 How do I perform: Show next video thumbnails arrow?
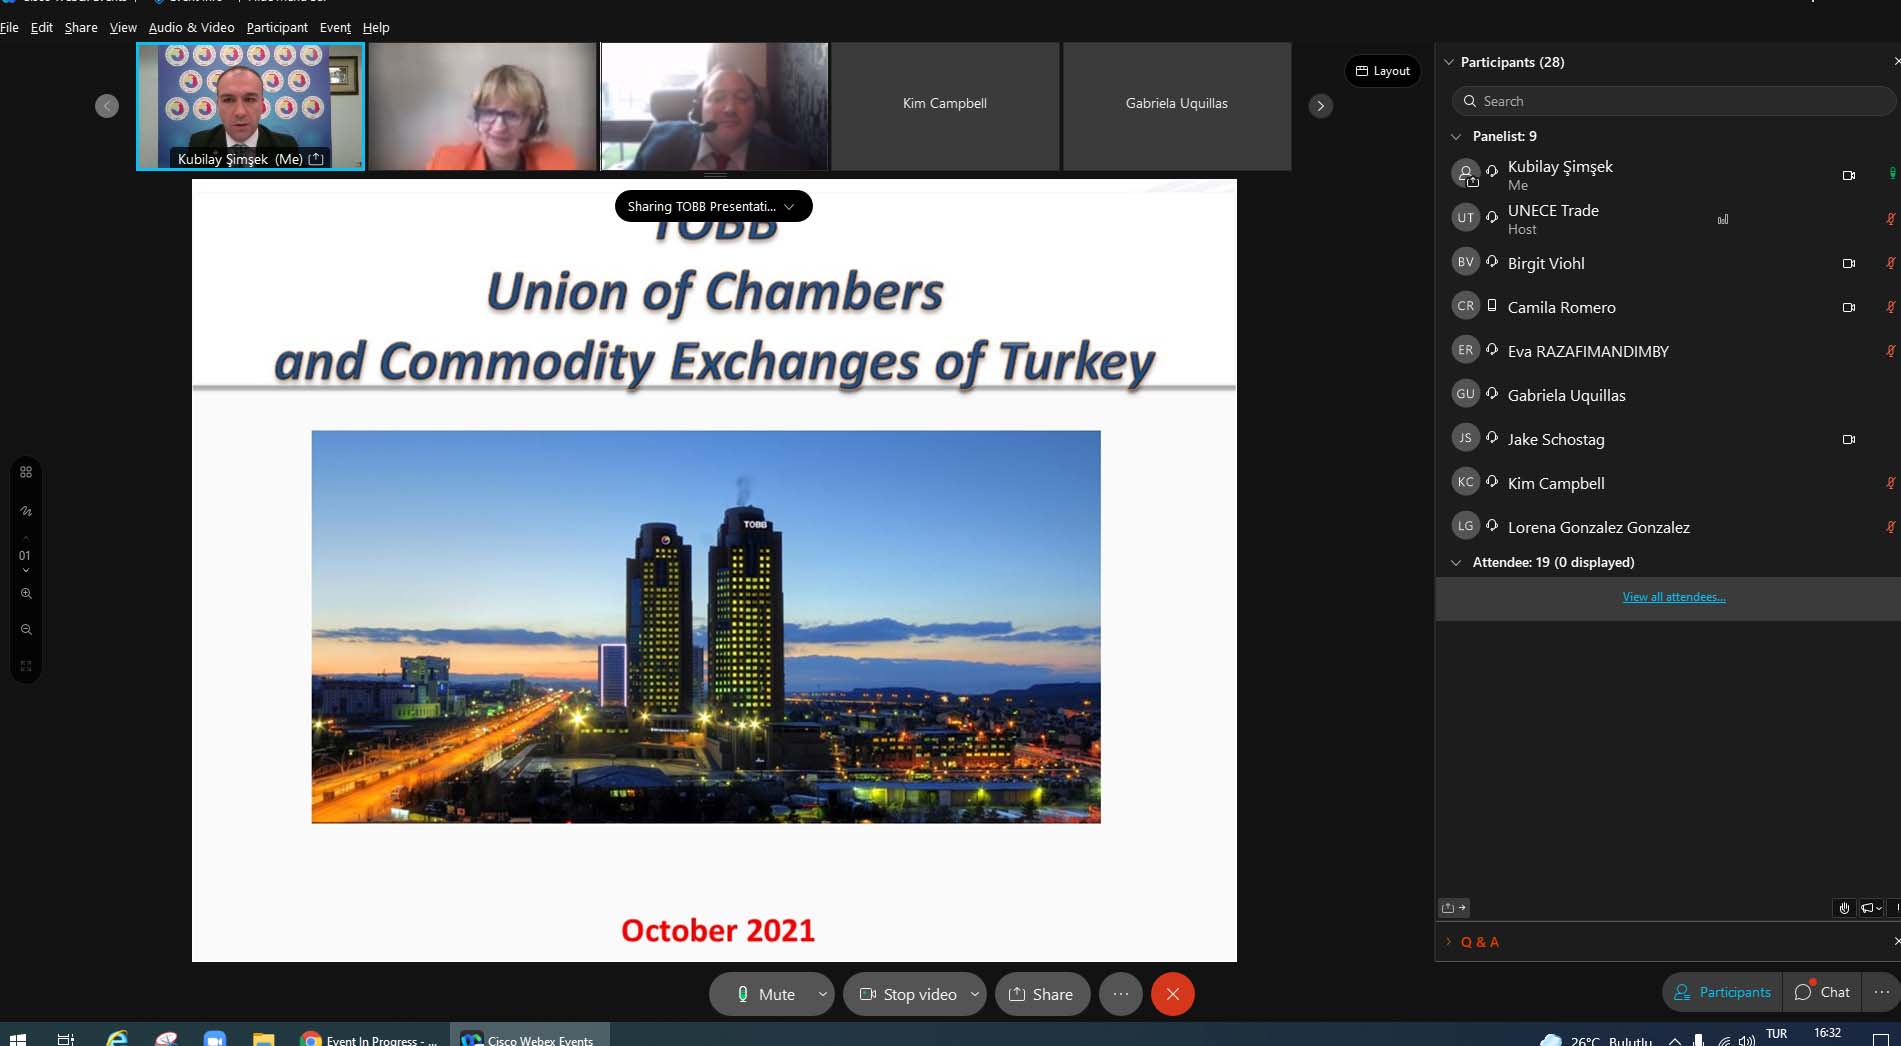(x=1321, y=106)
